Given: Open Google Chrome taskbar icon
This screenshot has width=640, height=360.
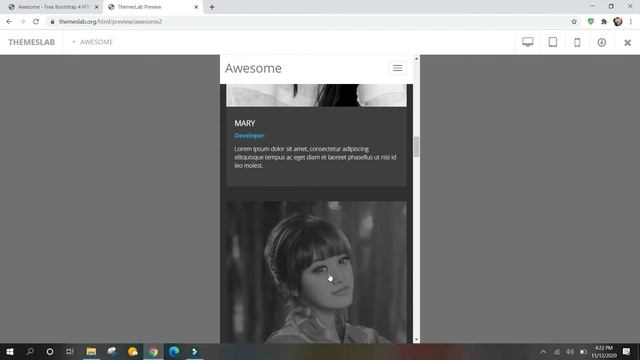Looking at the screenshot, I should click(153, 351).
